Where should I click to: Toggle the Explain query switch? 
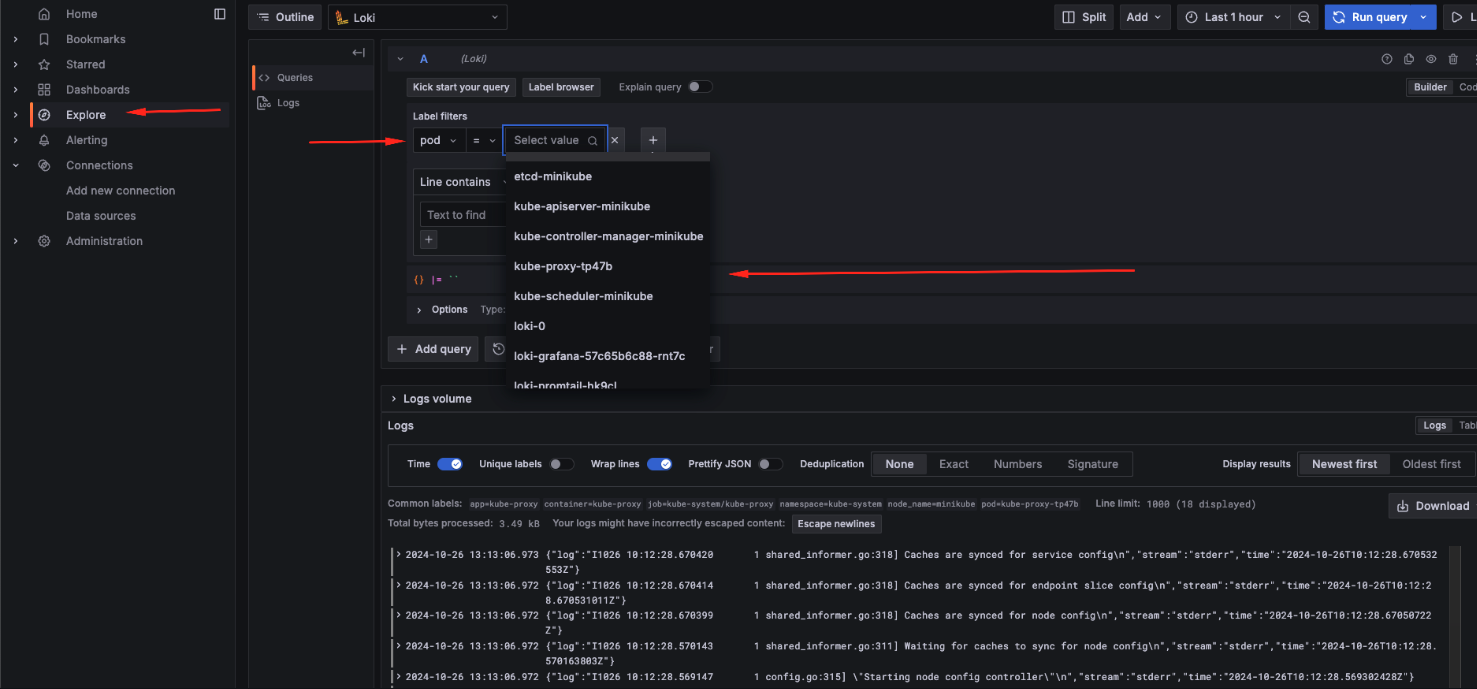pos(701,87)
